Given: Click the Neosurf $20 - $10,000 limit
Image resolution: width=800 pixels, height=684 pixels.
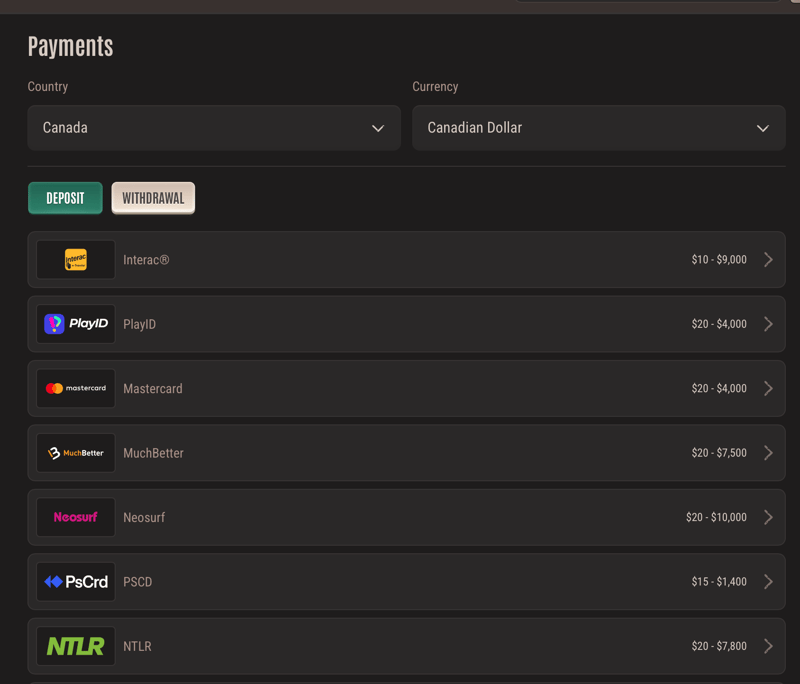Looking at the screenshot, I should pos(716,517).
